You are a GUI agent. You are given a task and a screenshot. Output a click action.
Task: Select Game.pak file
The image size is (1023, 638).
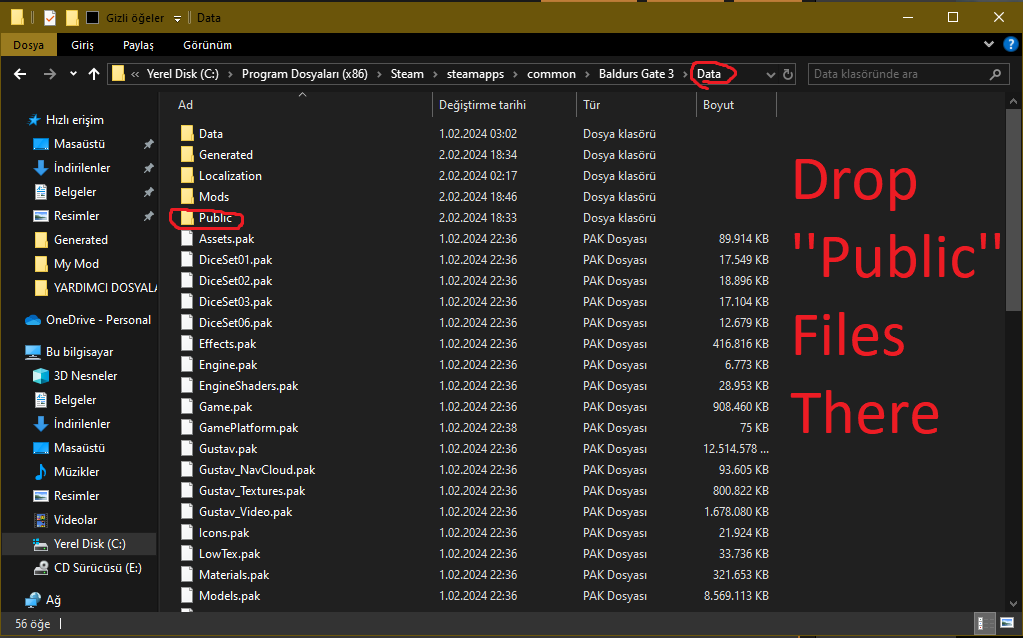[226, 407]
